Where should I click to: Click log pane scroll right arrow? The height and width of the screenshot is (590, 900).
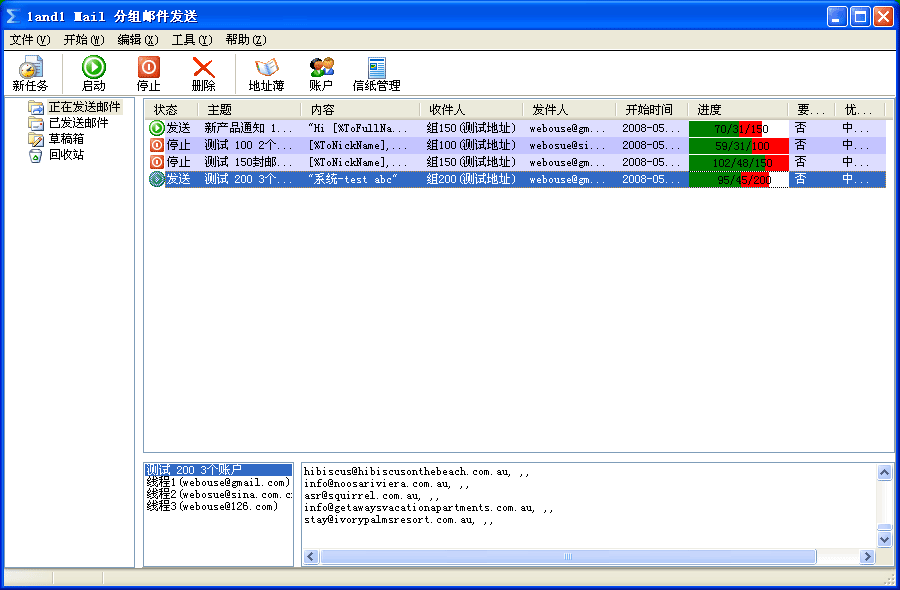click(x=867, y=556)
